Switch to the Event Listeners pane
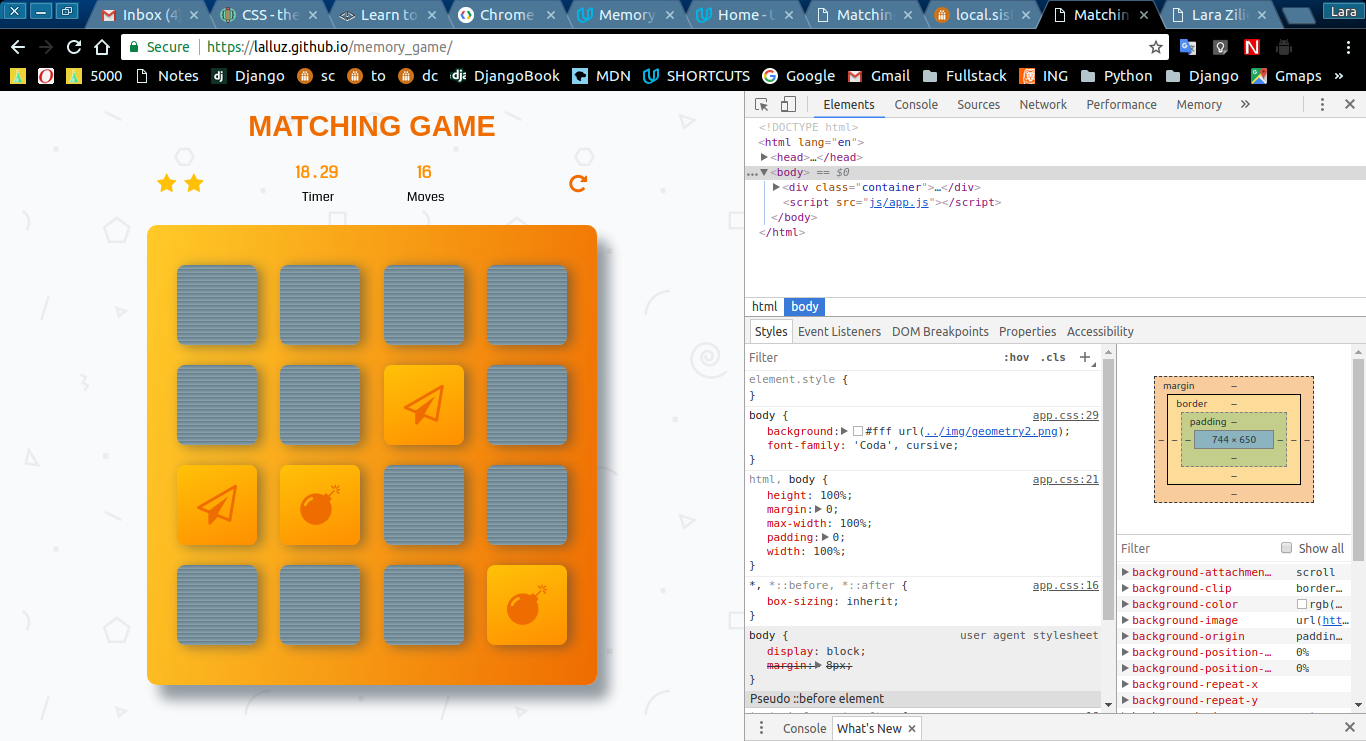1366x741 pixels. click(839, 331)
